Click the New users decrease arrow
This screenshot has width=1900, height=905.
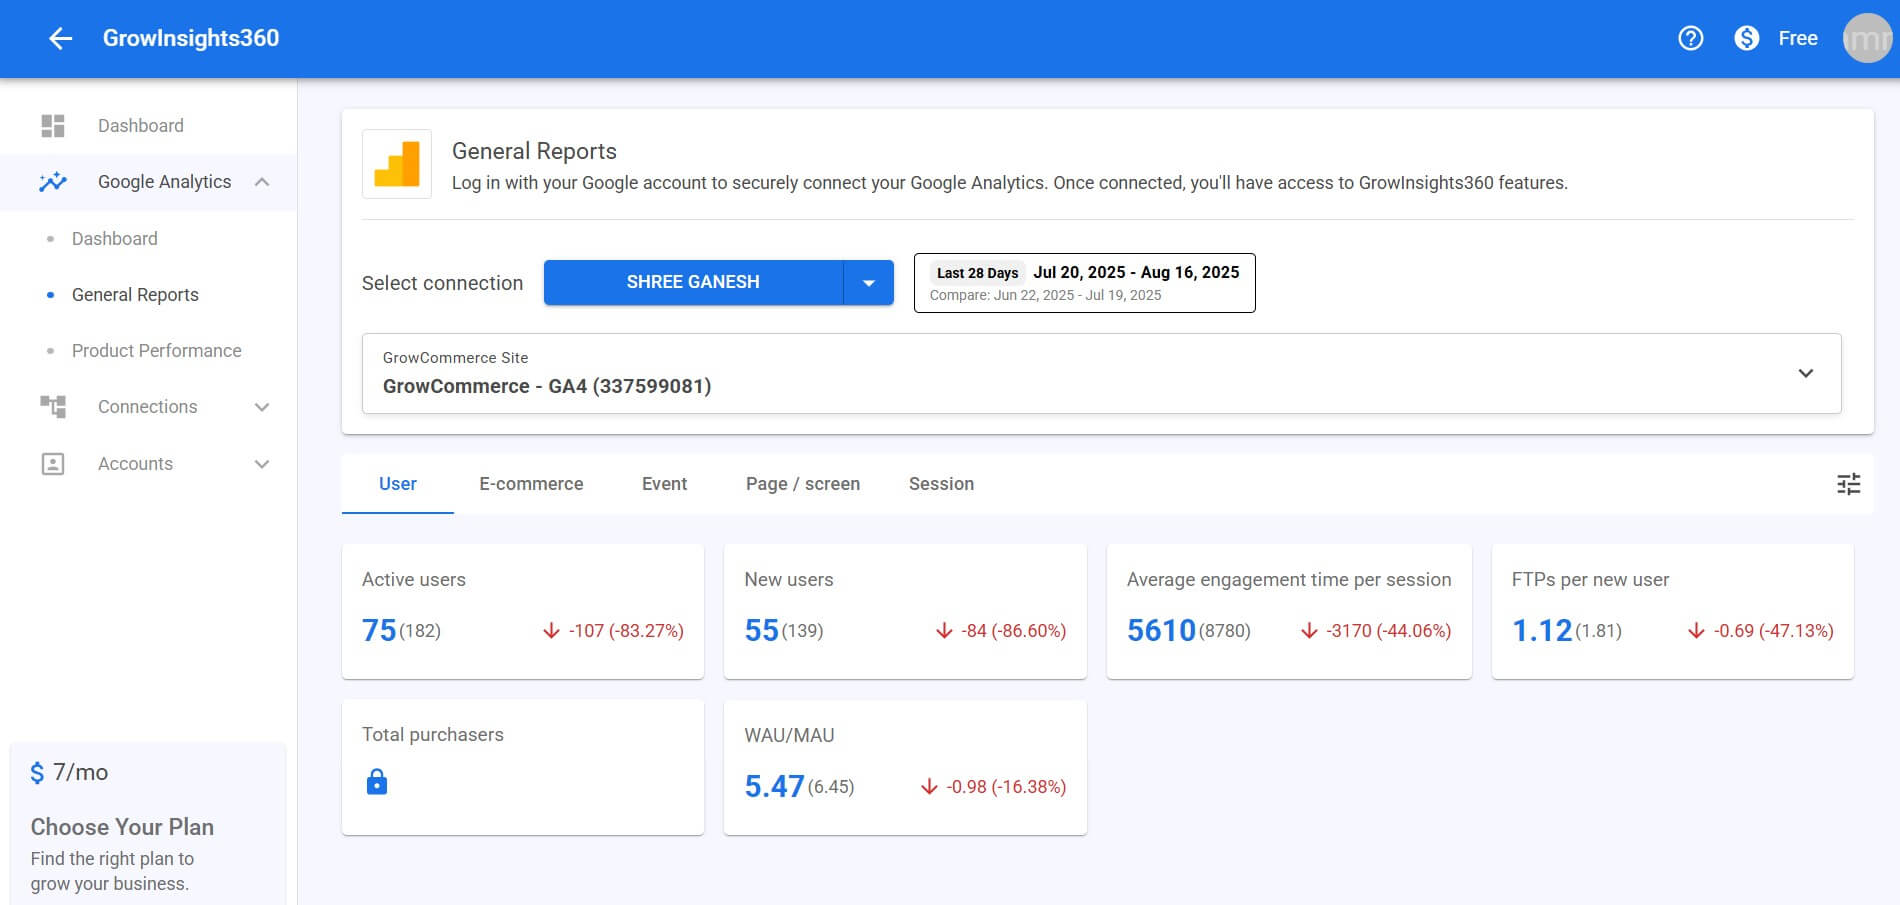(944, 631)
